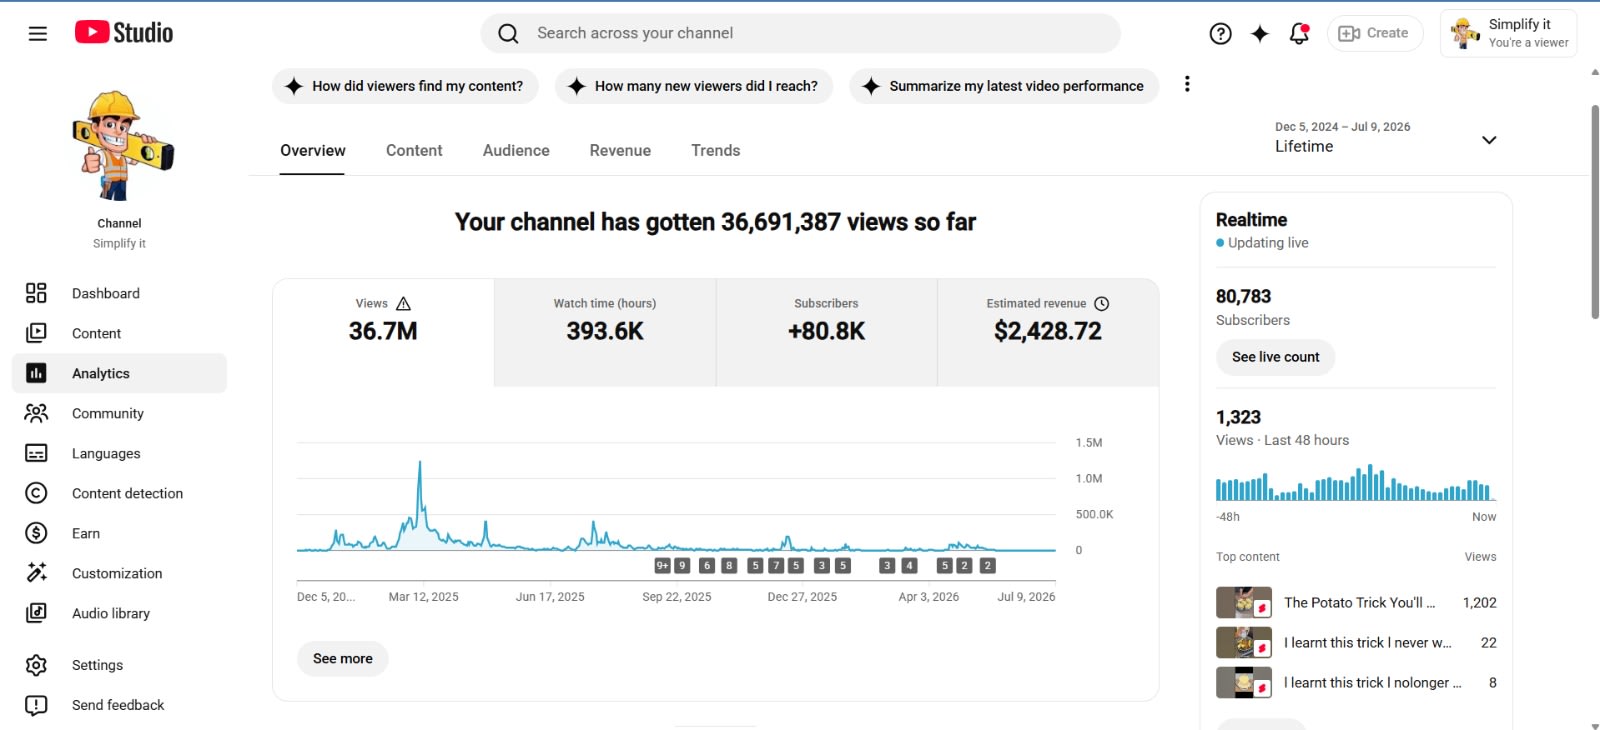
Task: Switch to the Audience tab
Action: [516, 151]
